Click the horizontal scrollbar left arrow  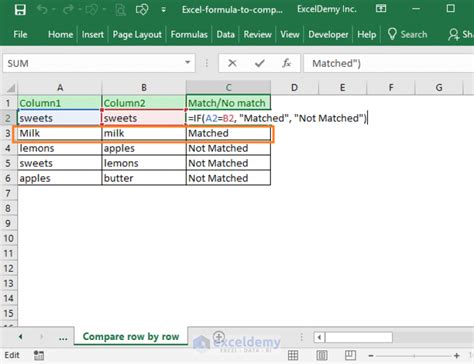[x=319, y=337]
